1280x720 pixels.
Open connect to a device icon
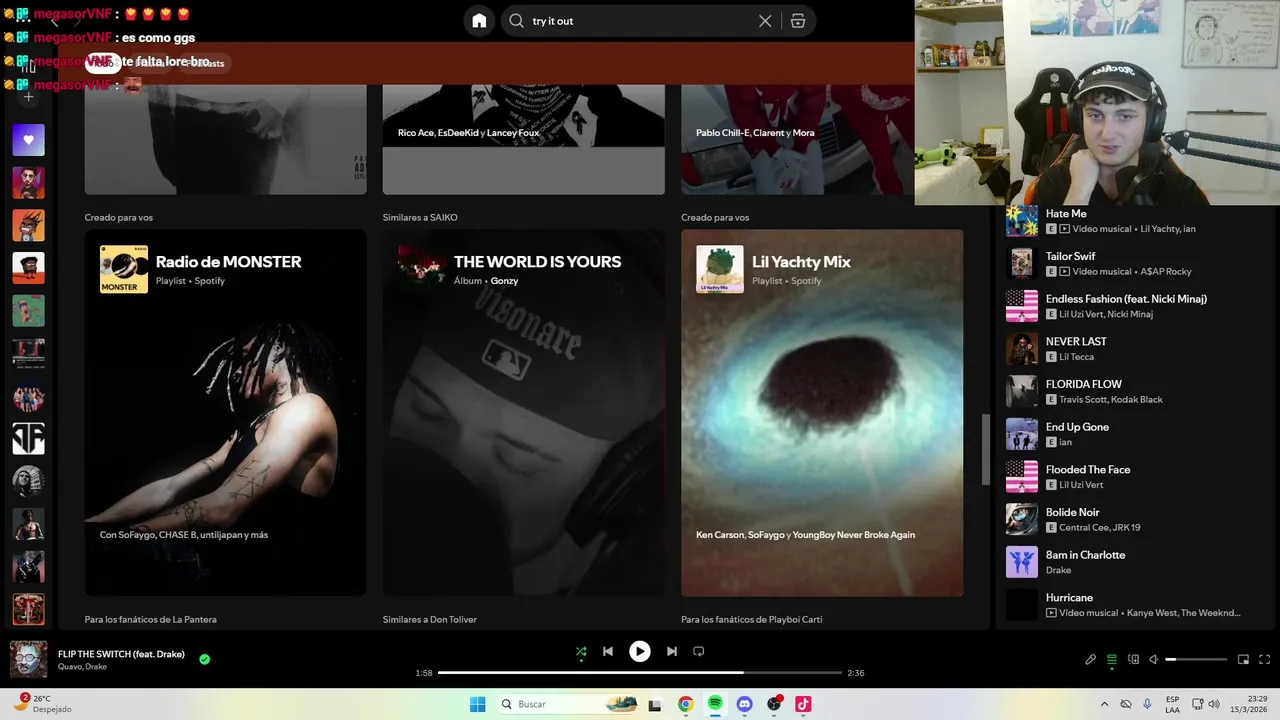pyautogui.click(x=1133, y=660)
